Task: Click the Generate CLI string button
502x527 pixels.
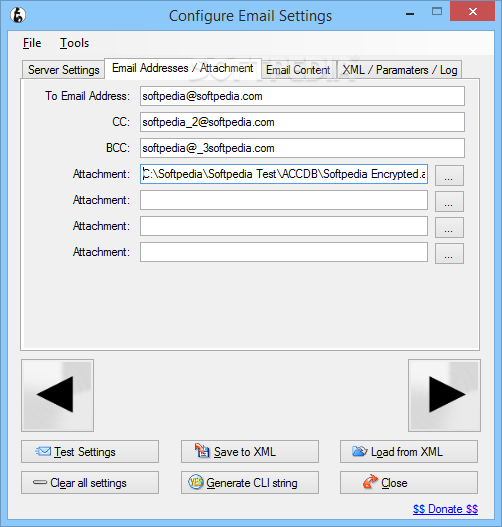Action: [x=250, y=483]
